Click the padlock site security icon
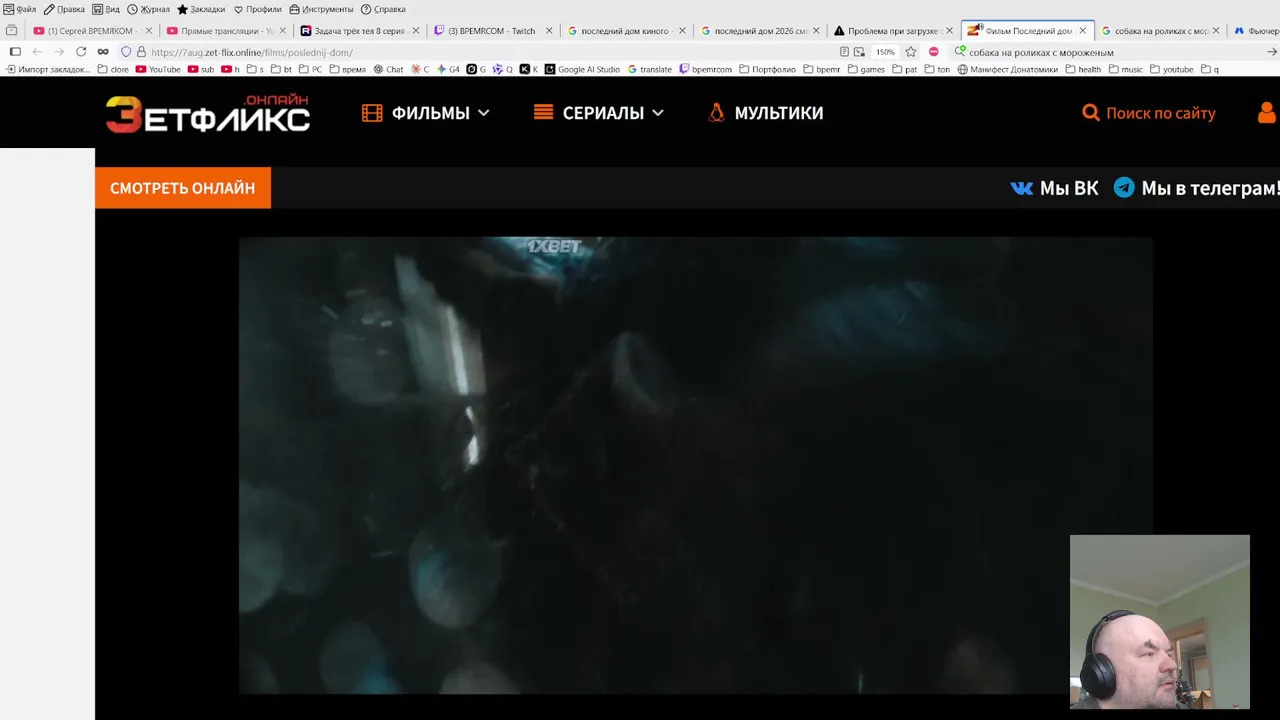Image resolution: width=1280 pixels, height=720 pixels. coord(141,52)
